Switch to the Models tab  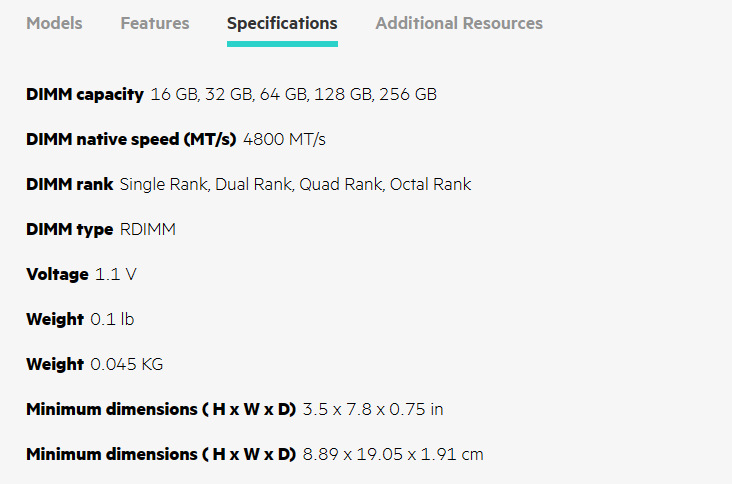(x=54, y=23)
